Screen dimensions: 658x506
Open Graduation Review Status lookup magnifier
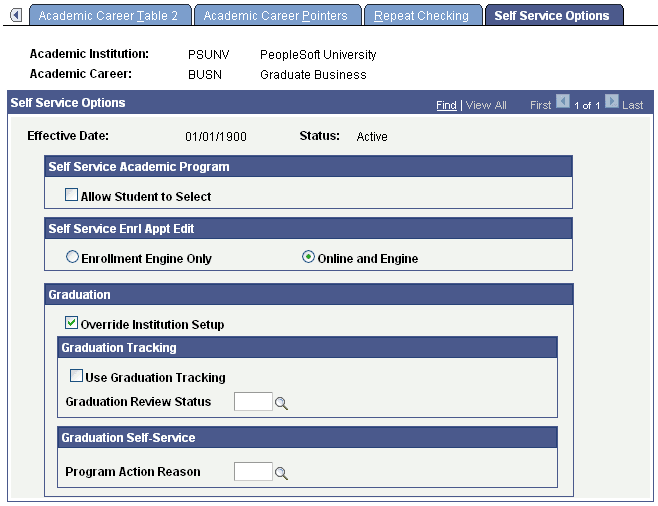coord(281,404)
